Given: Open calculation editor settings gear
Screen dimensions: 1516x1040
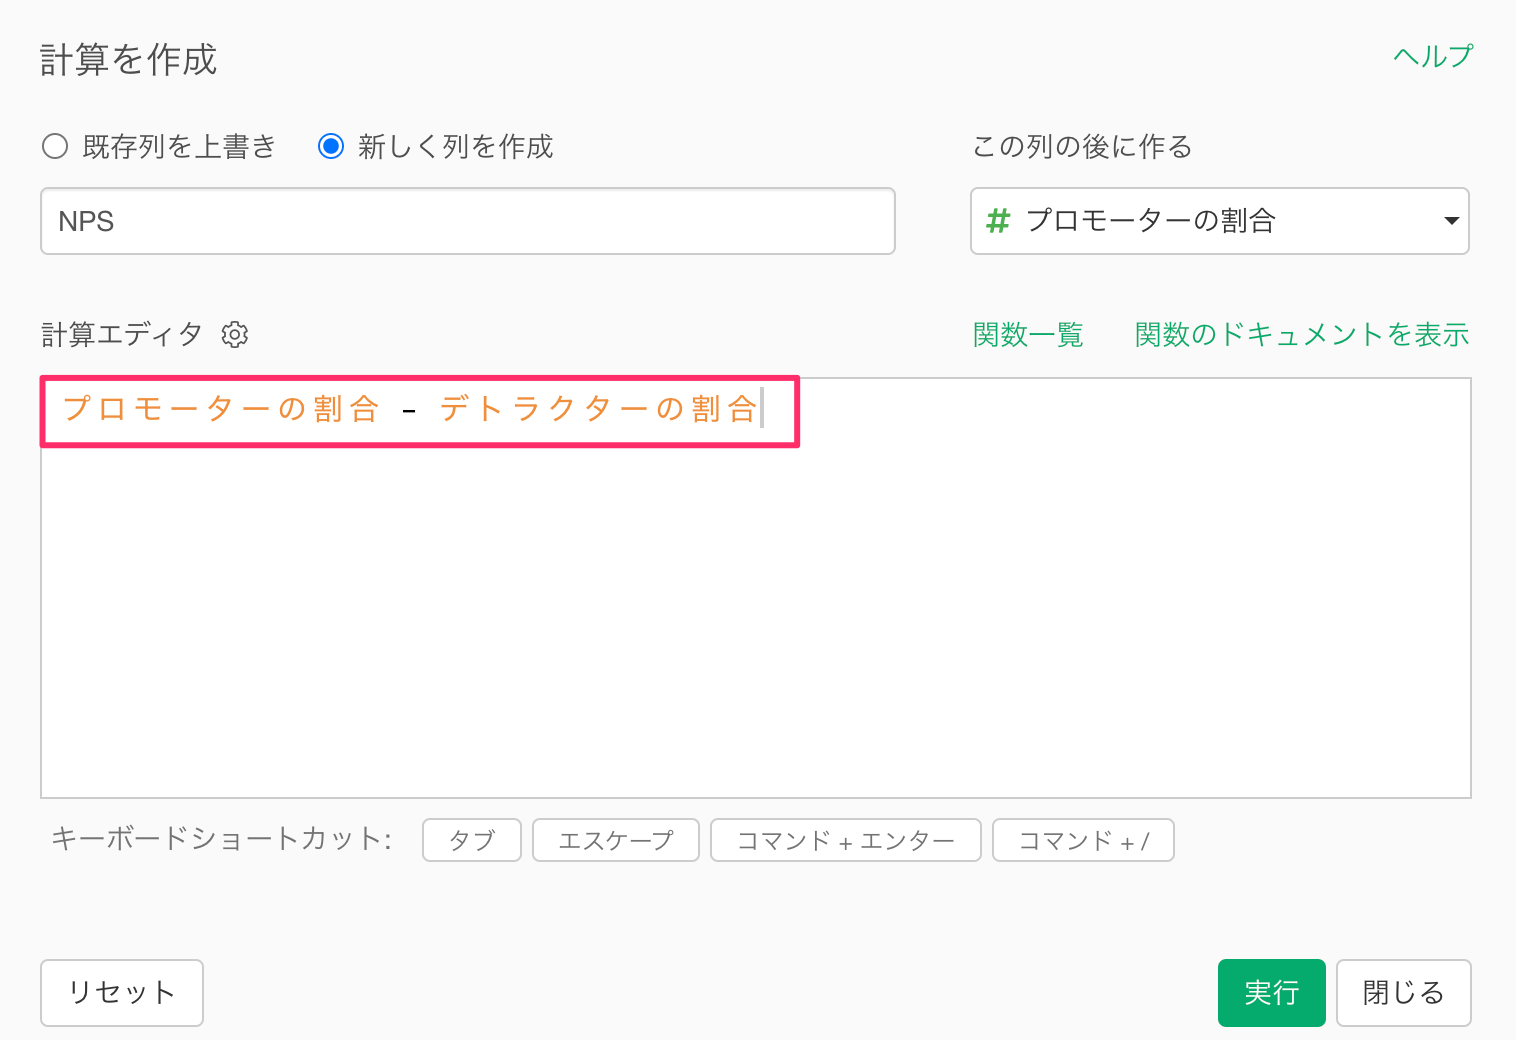Looking at the screenshot, I should coord(235,334).
